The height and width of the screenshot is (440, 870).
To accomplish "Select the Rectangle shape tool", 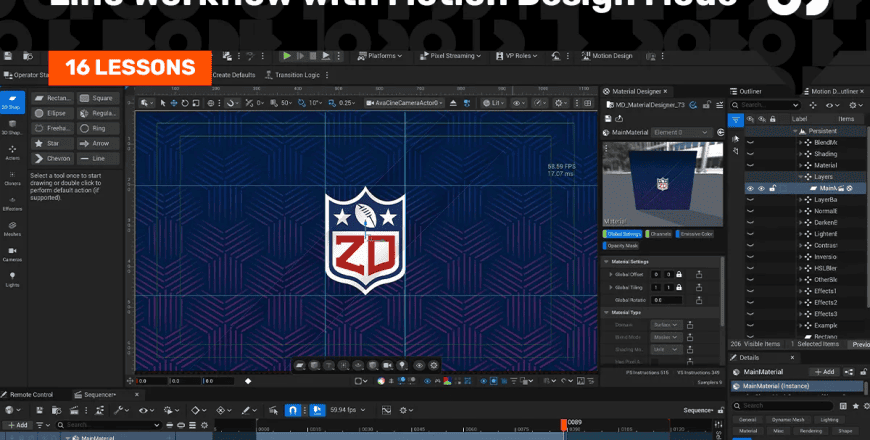I will 53,98.
